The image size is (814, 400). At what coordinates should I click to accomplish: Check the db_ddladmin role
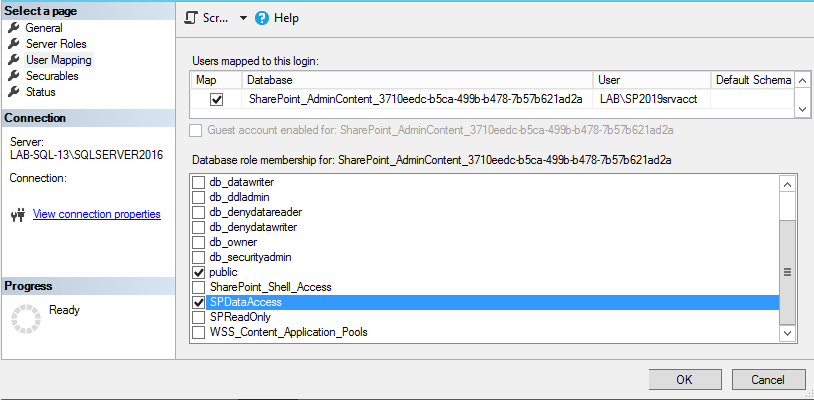point(198,198)
